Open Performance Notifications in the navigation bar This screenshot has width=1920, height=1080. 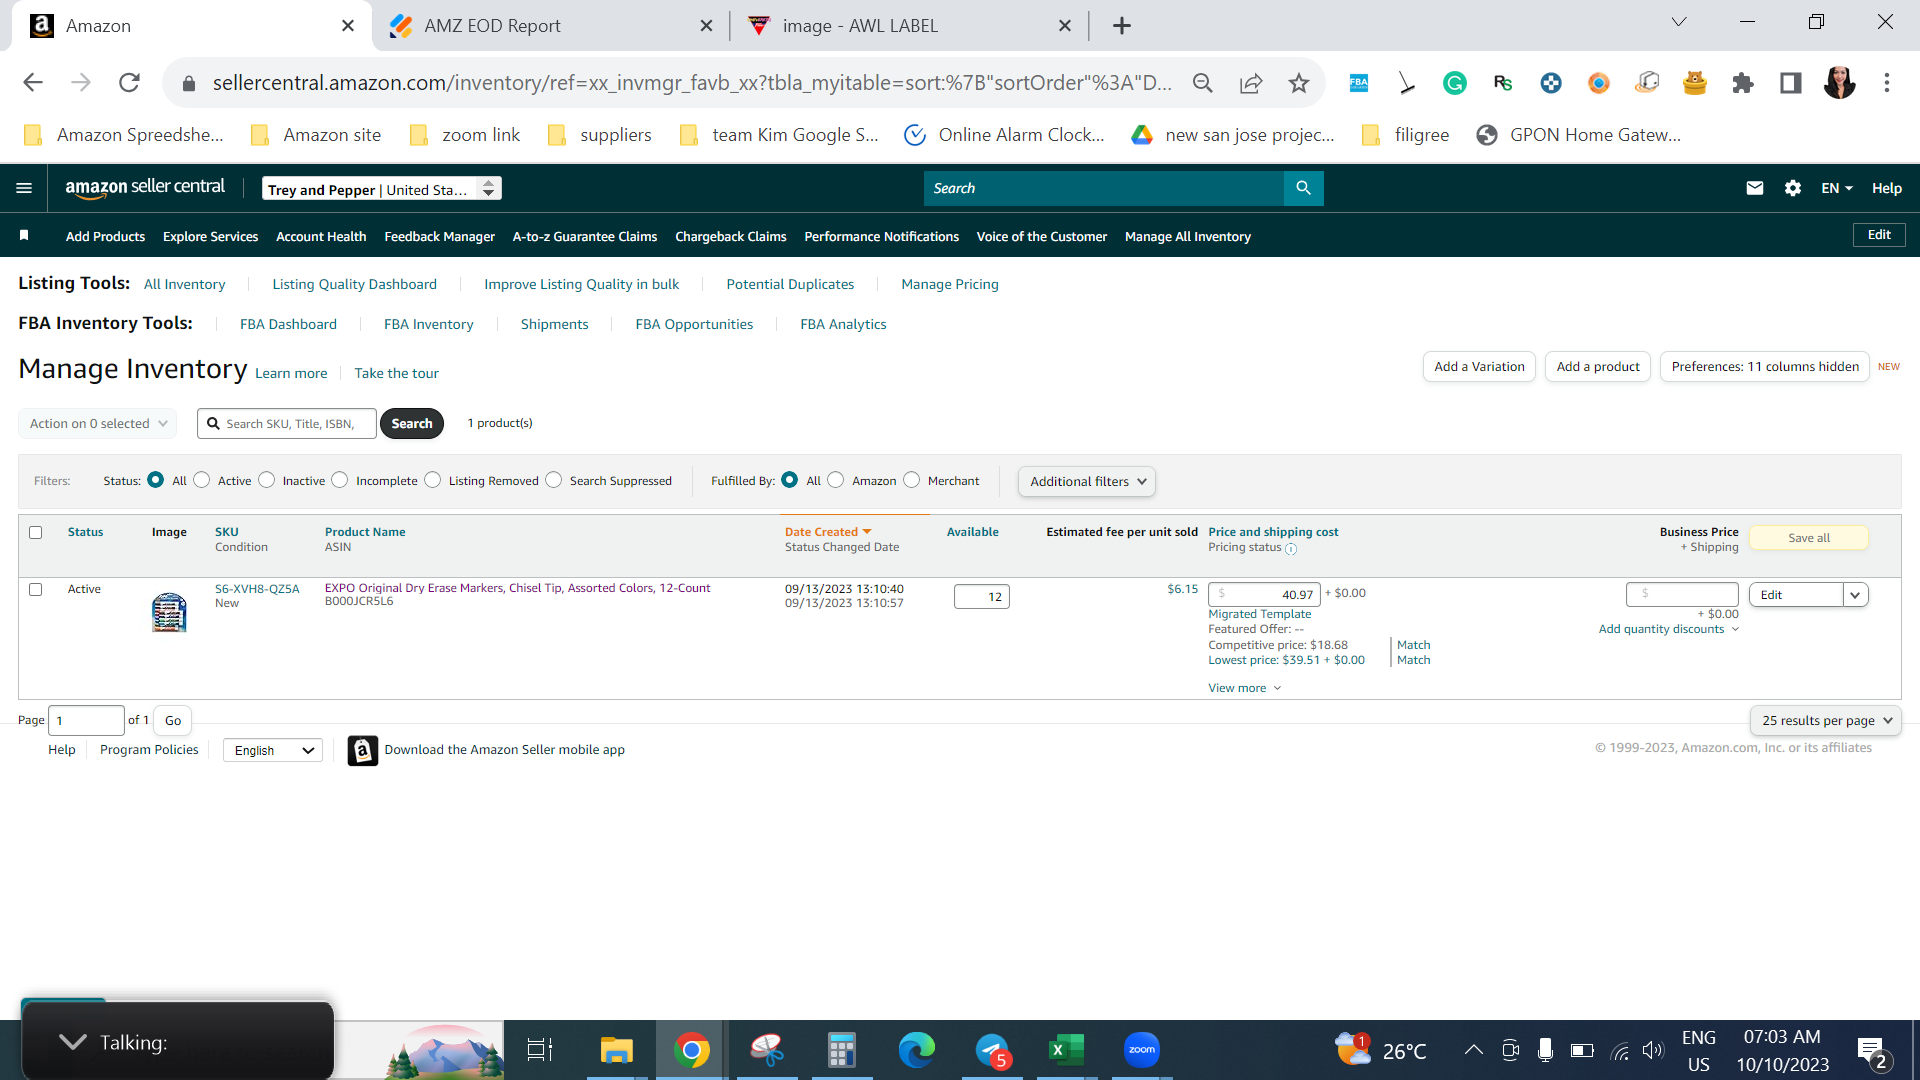point(882,237)
